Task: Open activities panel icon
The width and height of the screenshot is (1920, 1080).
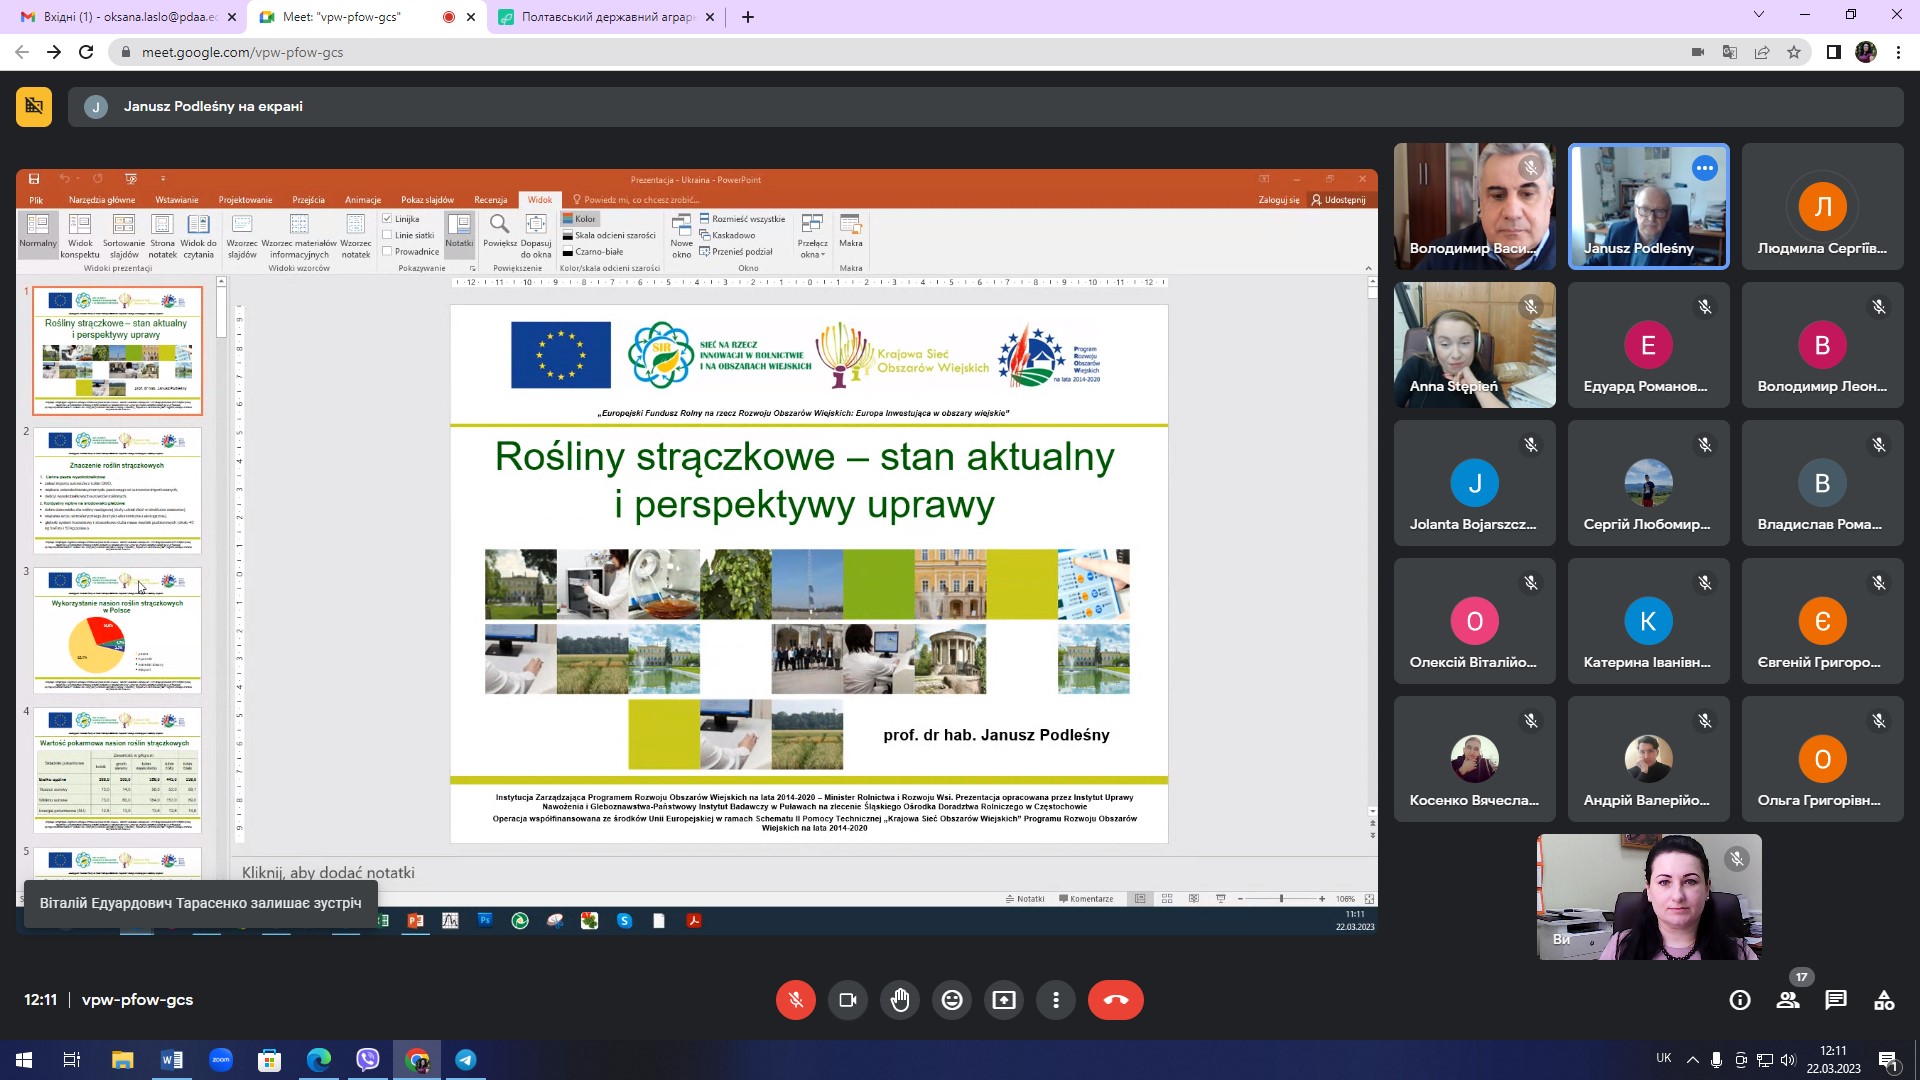Action: 1884,1000
